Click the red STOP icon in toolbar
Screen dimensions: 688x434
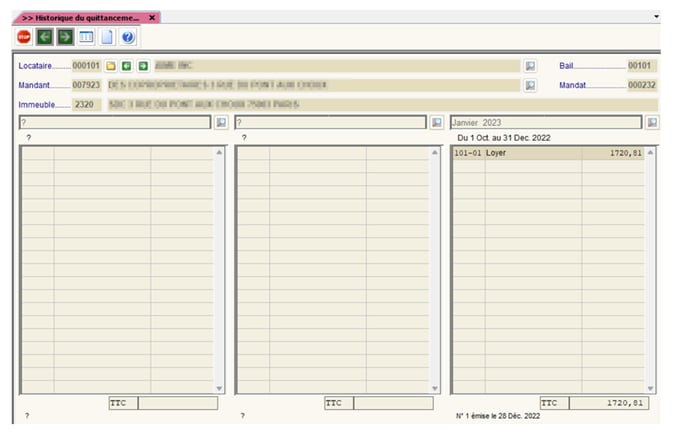coord(24,37)
